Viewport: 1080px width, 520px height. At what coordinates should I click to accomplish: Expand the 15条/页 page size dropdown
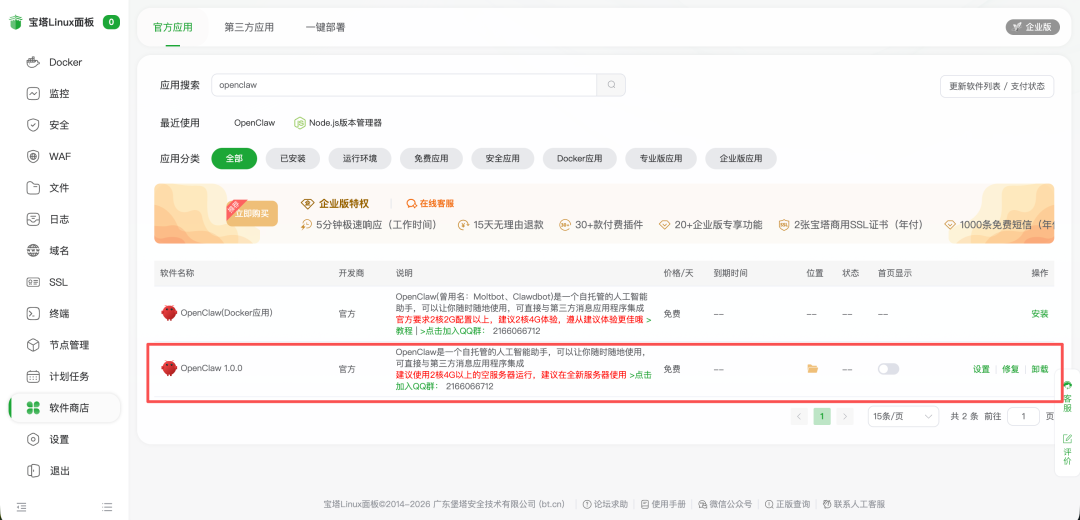click(x=902, y=416)
